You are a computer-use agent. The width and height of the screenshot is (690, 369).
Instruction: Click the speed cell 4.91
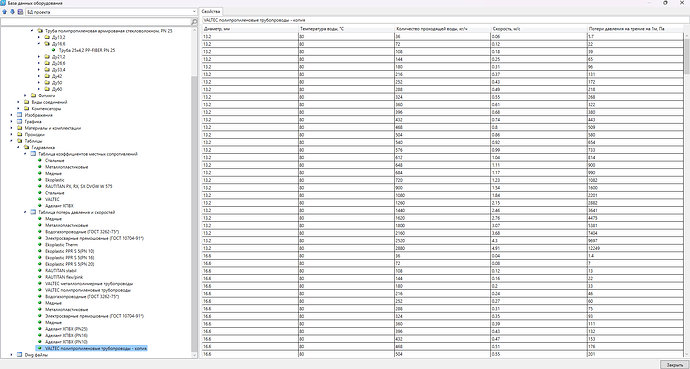pos(539,248)
